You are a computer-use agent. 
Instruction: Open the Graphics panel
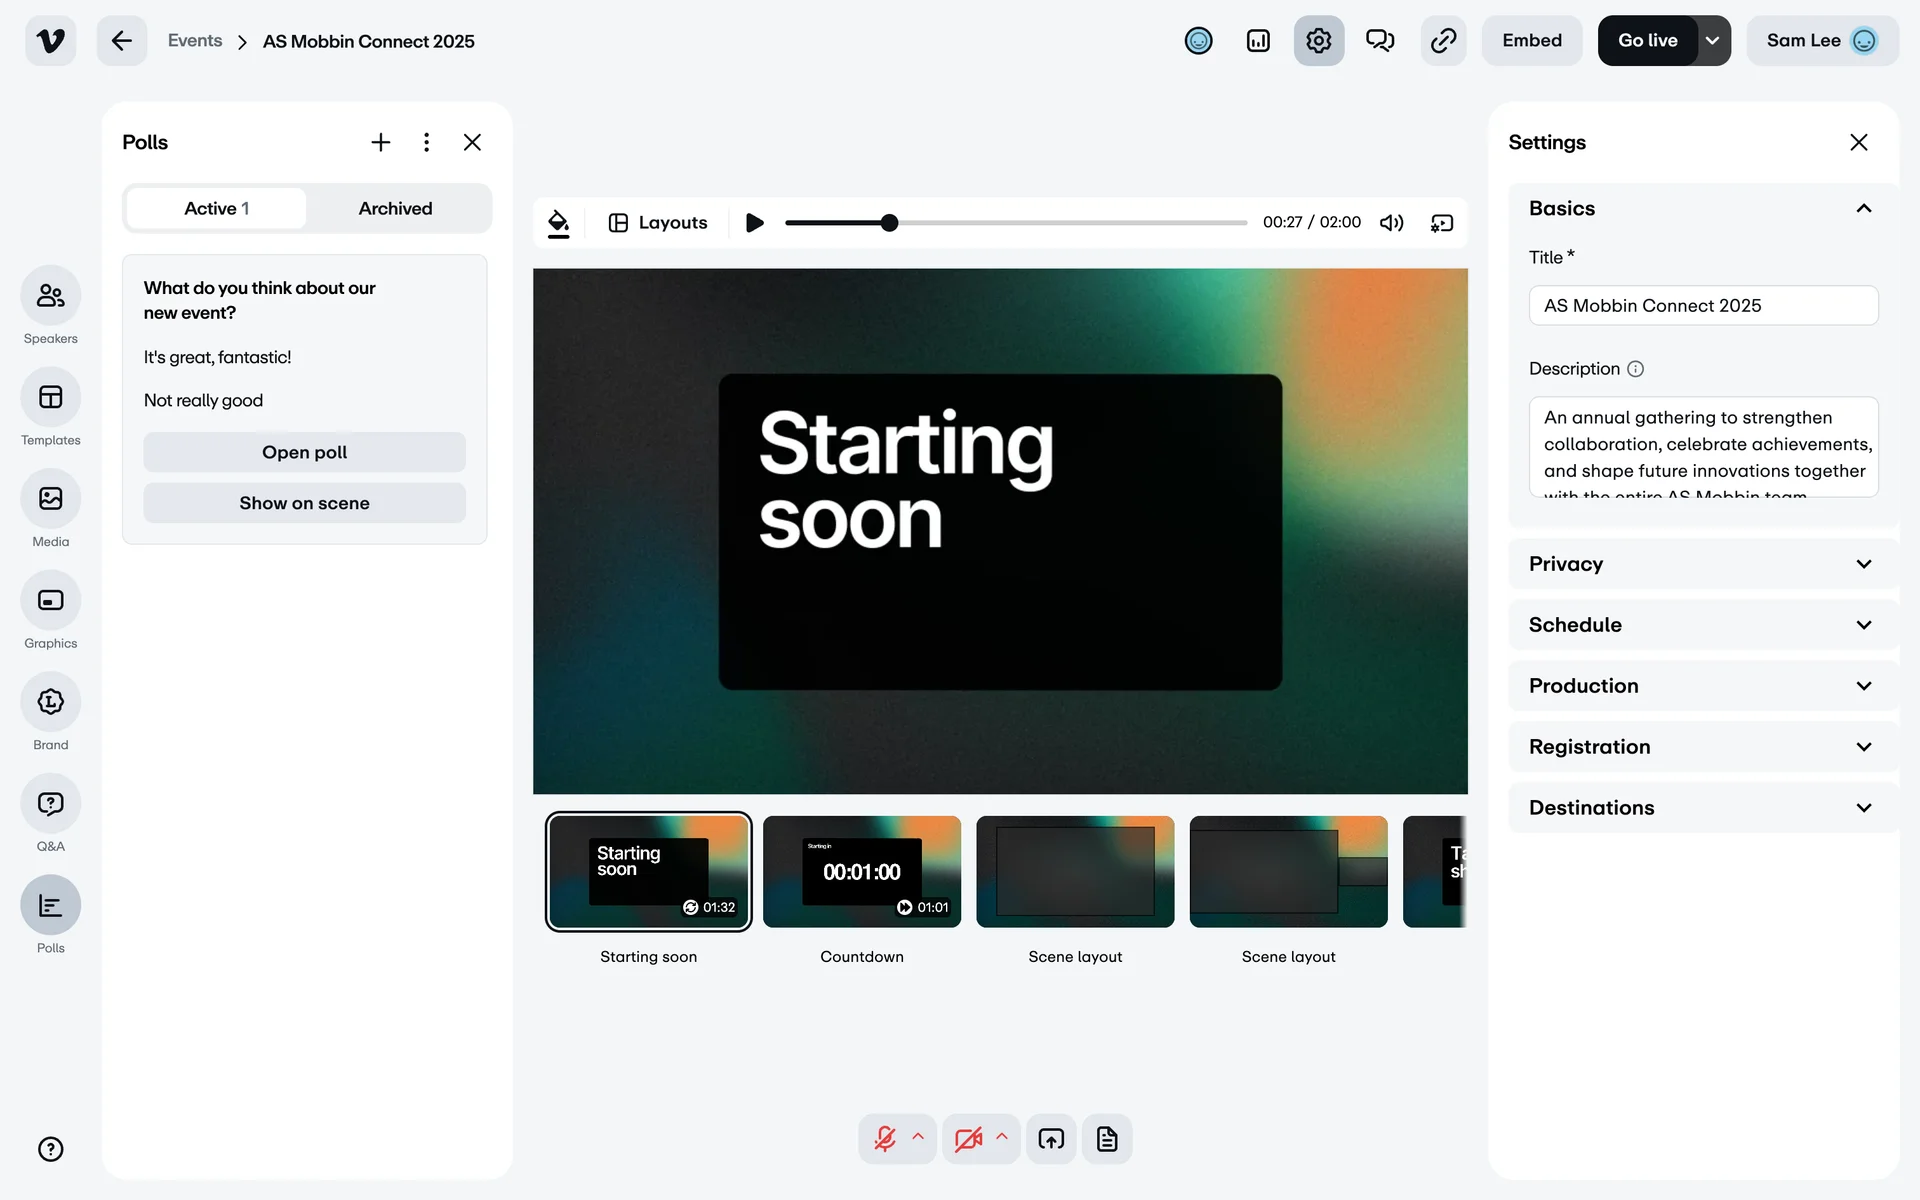(50, 601)
